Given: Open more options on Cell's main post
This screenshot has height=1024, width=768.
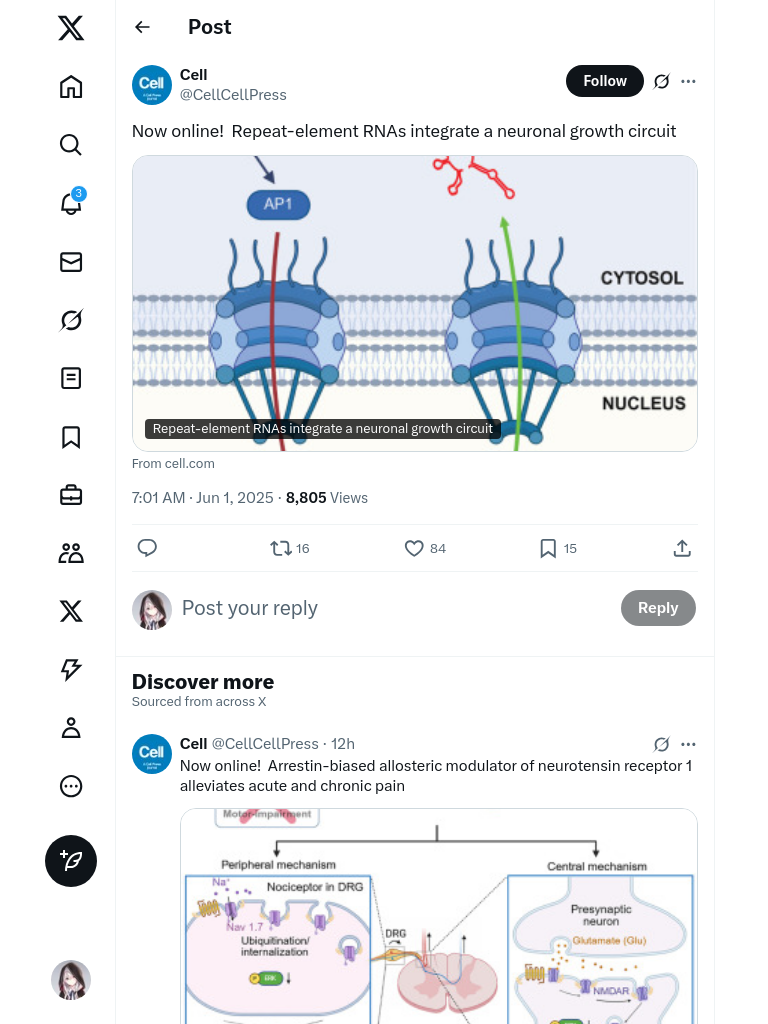Looking at the screenshot, I should 688,81.
